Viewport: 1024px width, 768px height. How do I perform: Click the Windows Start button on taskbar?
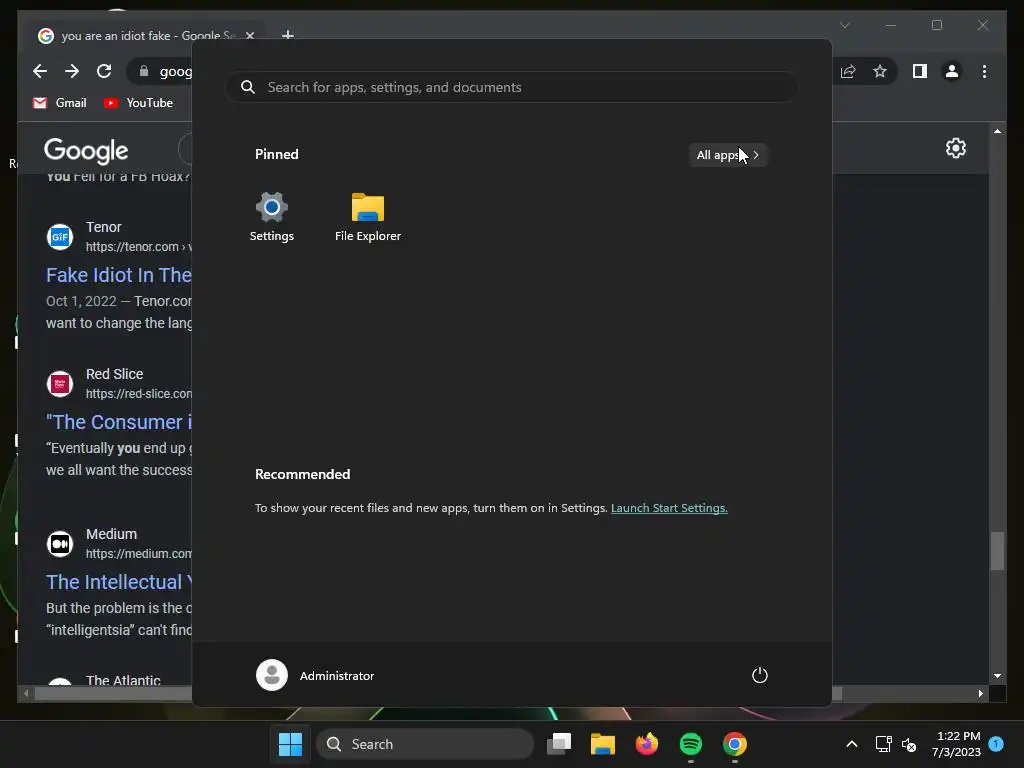(x=290, y=744)
